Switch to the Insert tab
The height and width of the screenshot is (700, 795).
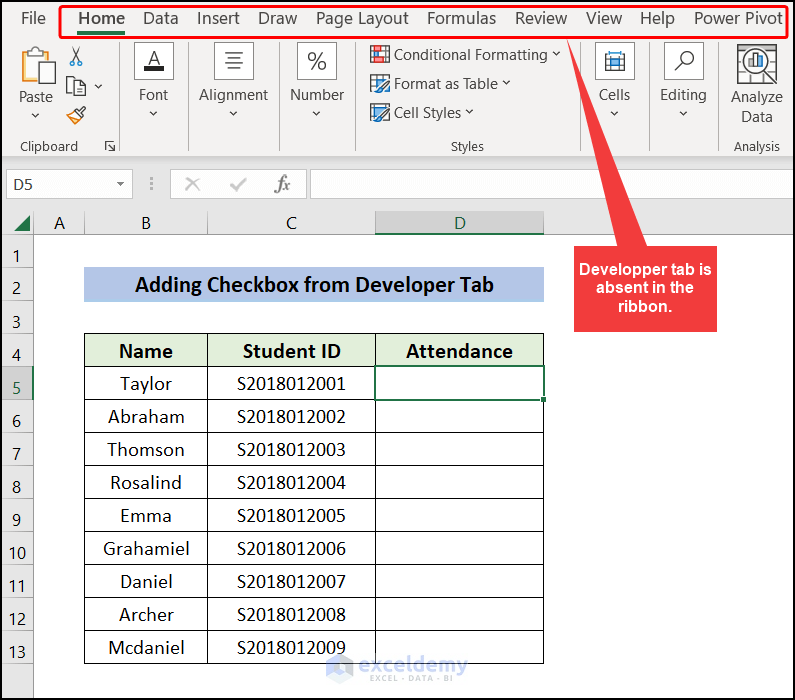point(218,18)
